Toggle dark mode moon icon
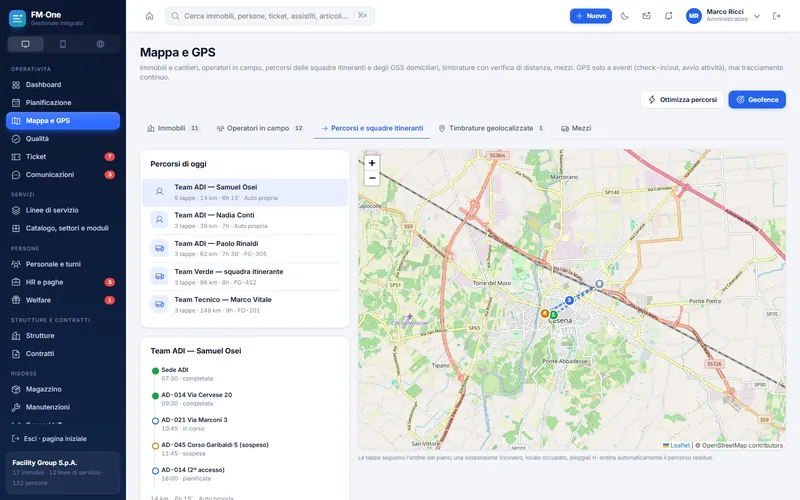Screen dimensions: 800x500 pos(624,16)
